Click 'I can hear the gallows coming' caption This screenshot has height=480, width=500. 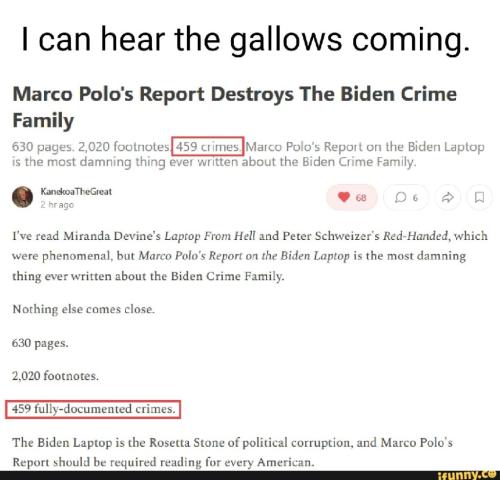click(246, 39)
